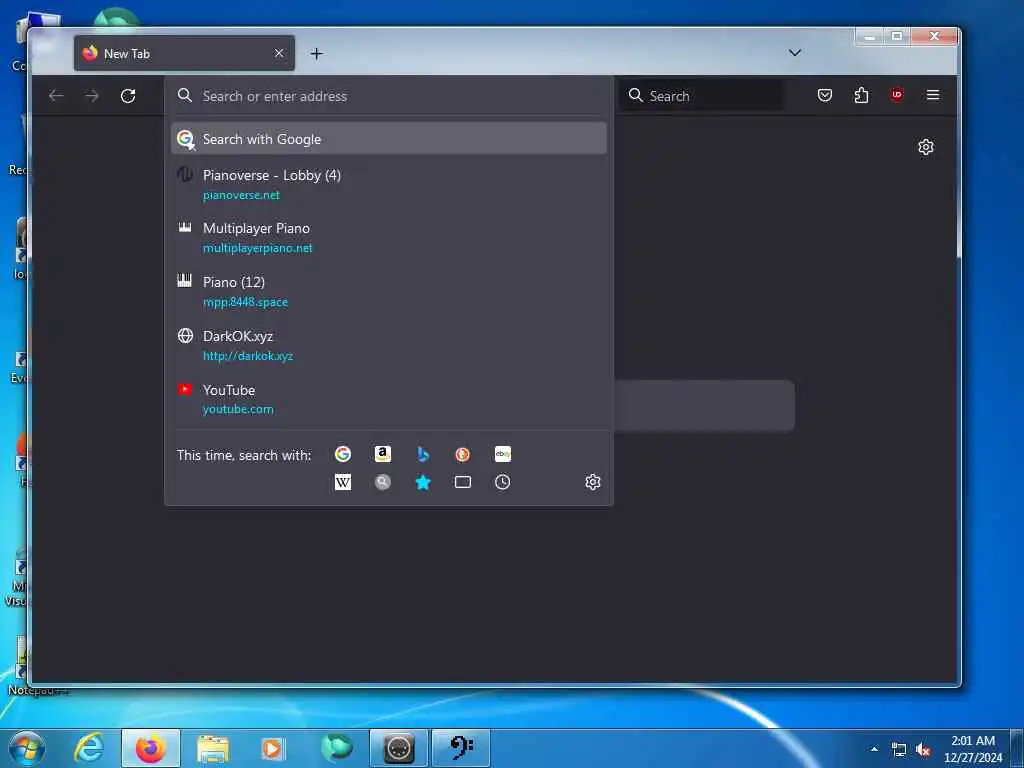Click the muted volume tray icon
Screen dimensions: 1024x768
[x=923, y=750]
